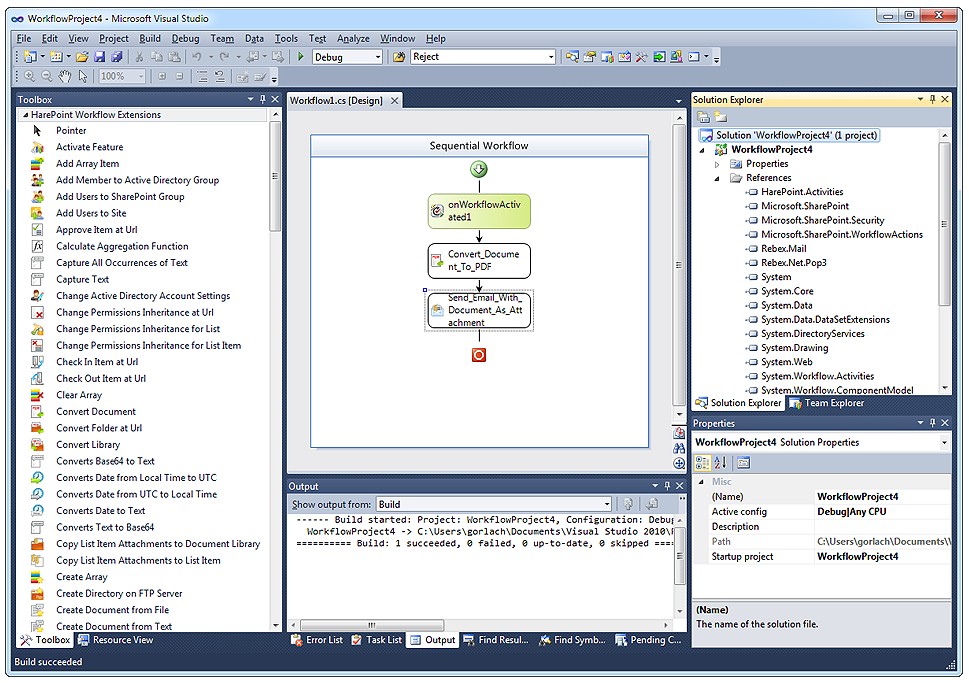Click the Open File folder icon
Screen dimensions: 969x683
82,57
